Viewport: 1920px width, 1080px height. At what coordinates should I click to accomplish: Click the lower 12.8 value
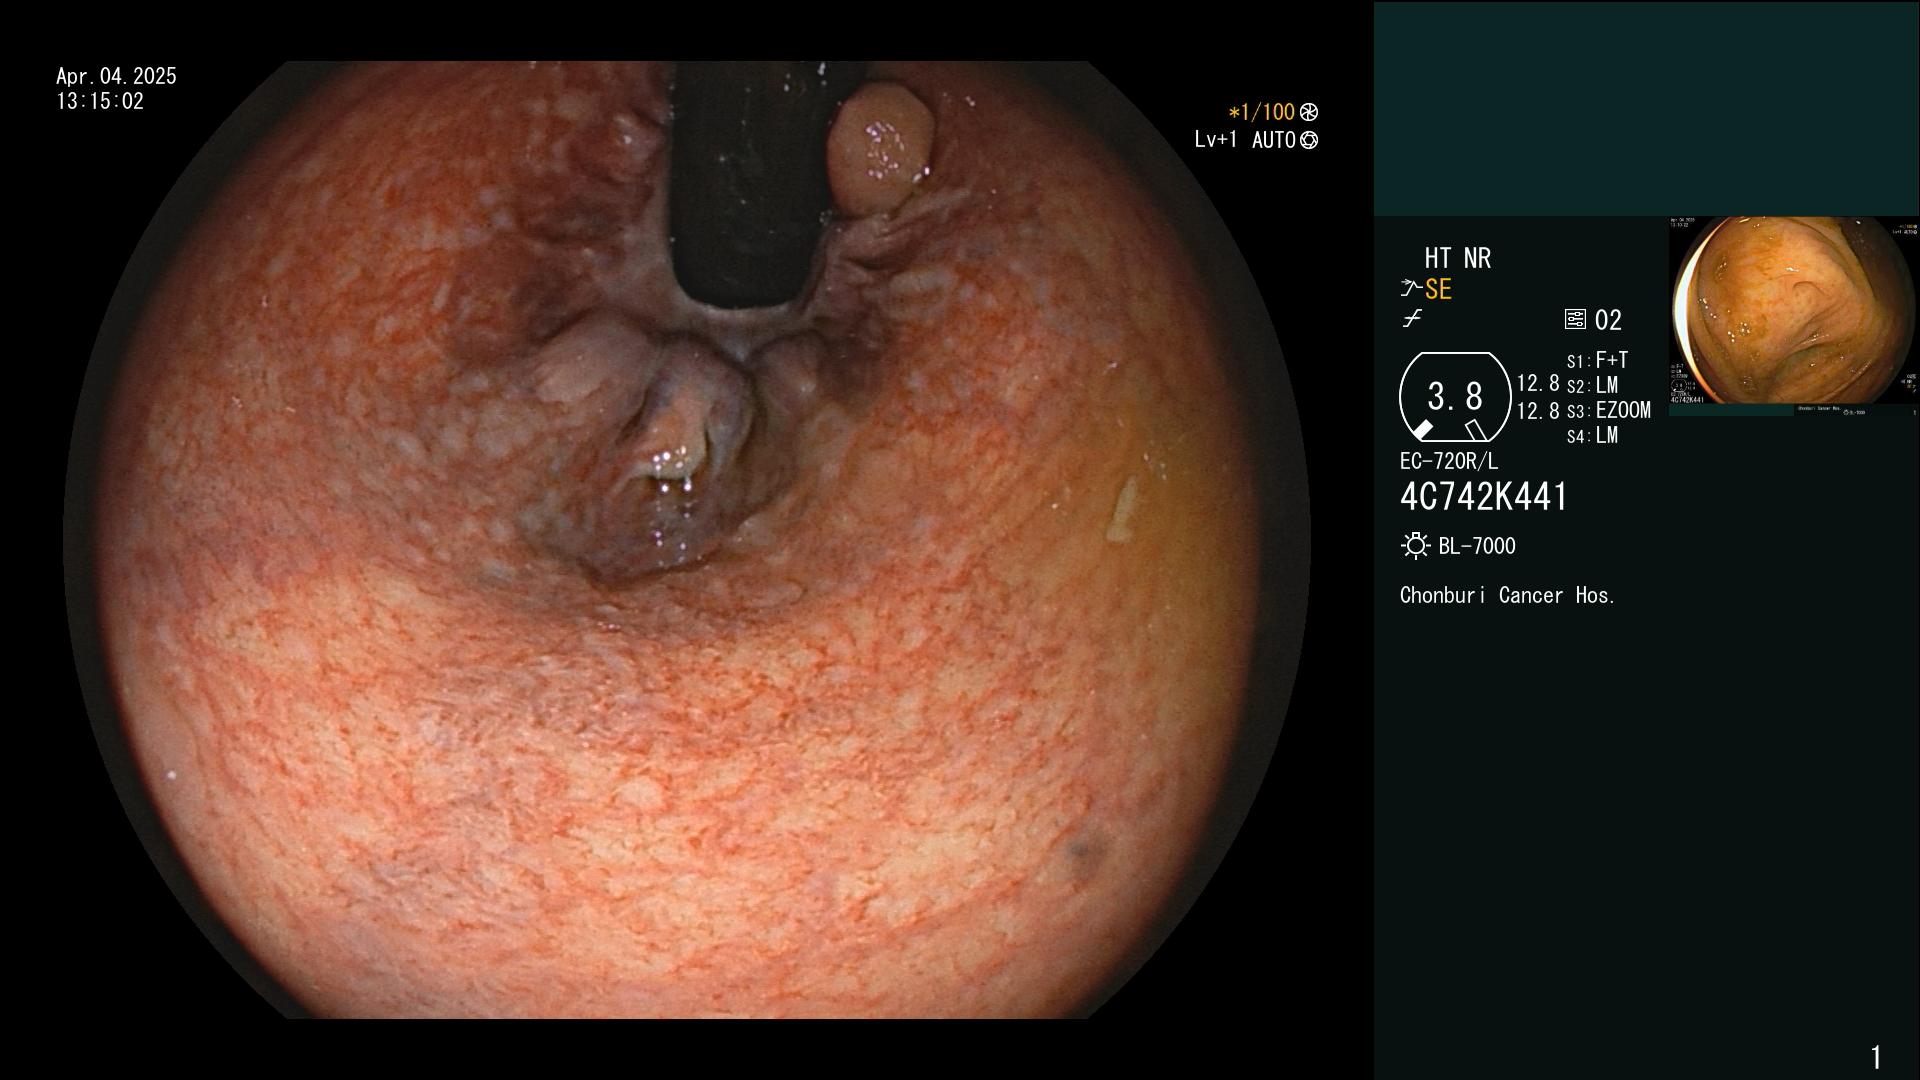1538,410
